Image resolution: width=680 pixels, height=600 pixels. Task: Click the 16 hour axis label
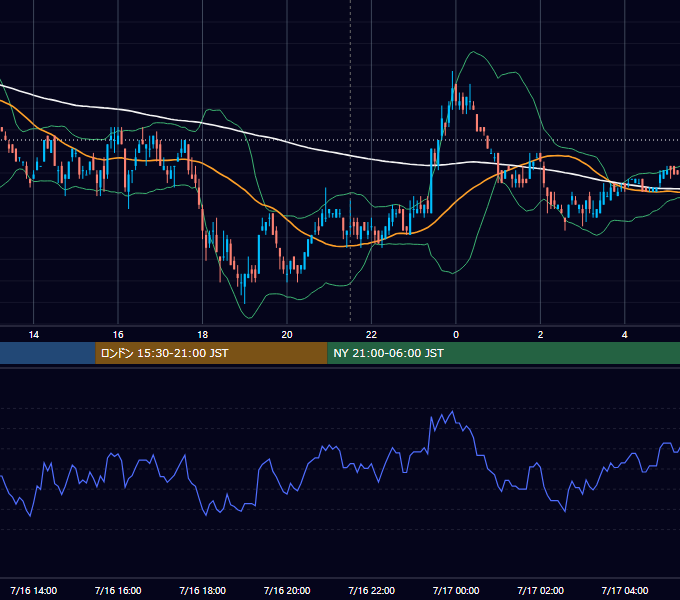[118, 335]
